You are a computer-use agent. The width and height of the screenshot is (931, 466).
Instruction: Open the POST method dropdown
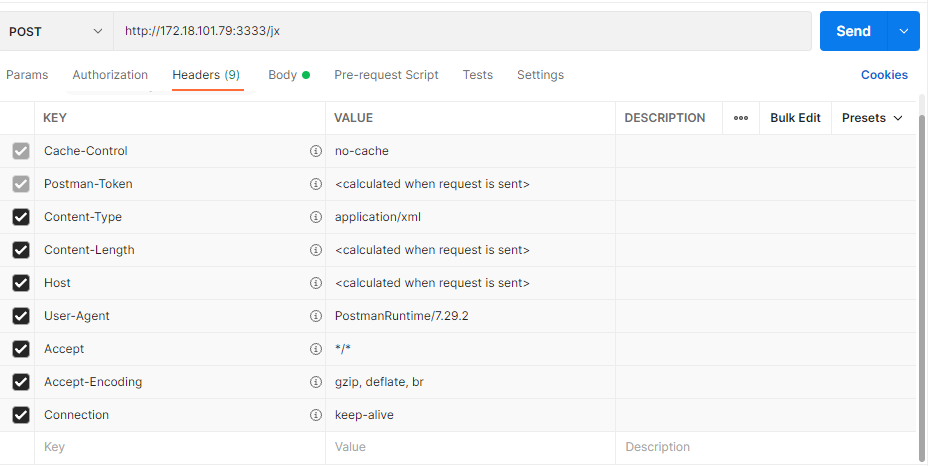coord(56,31)
